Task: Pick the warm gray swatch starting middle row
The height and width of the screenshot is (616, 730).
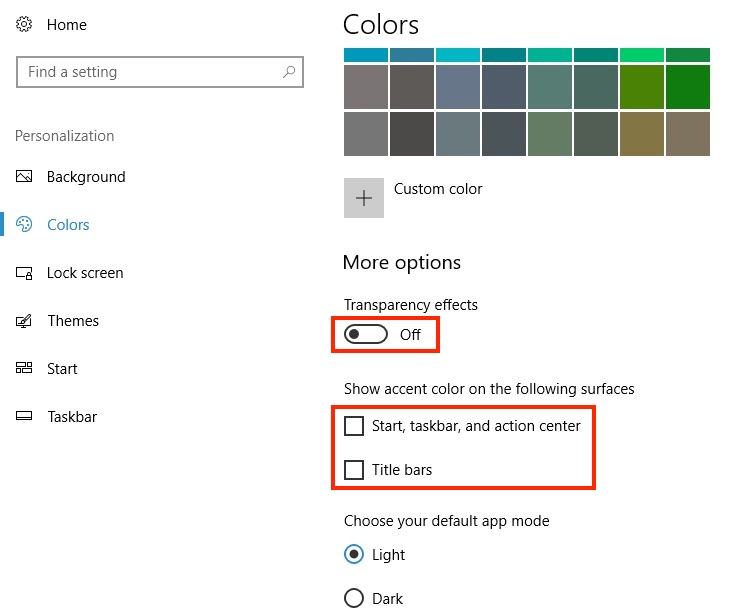Action: (365, 87)
